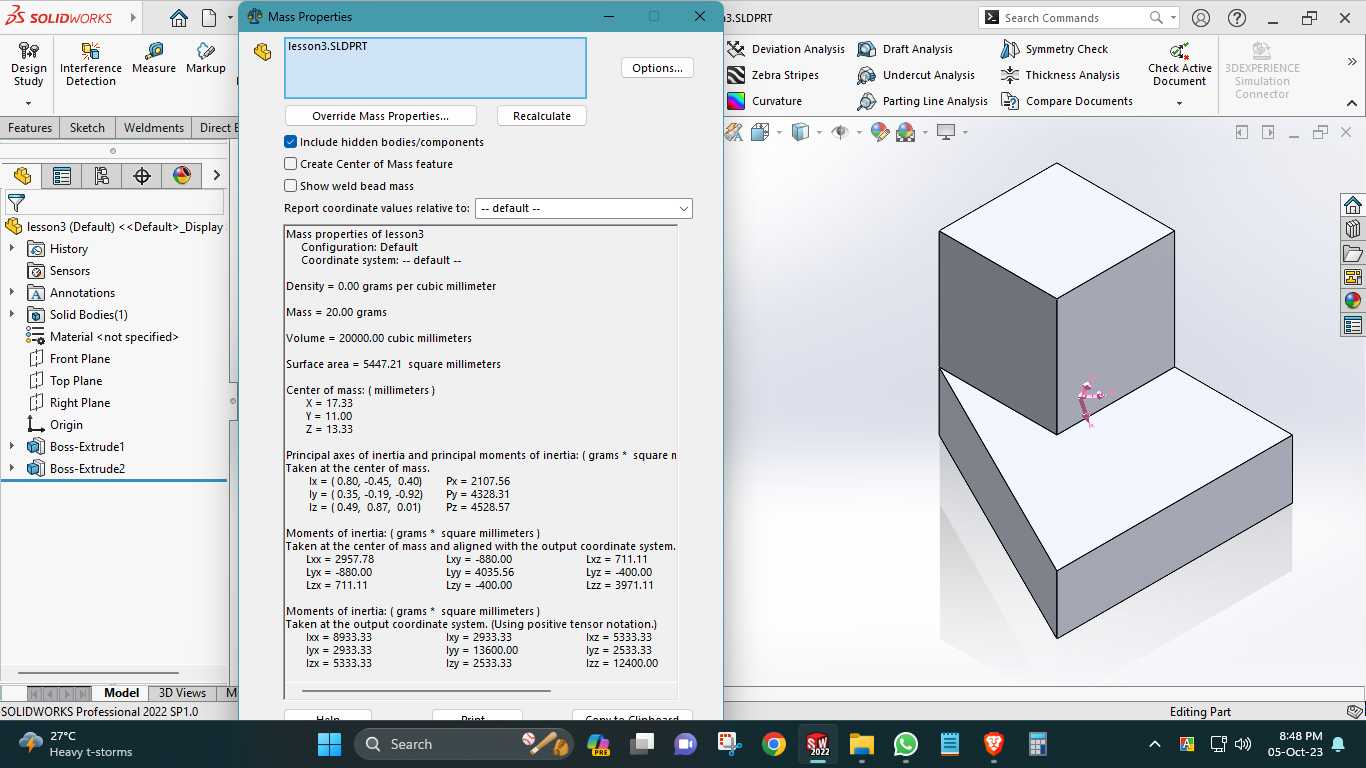This screenshot has width=1366, height=768.
Task: Show Curvature coloring
Action: point(765,101)
